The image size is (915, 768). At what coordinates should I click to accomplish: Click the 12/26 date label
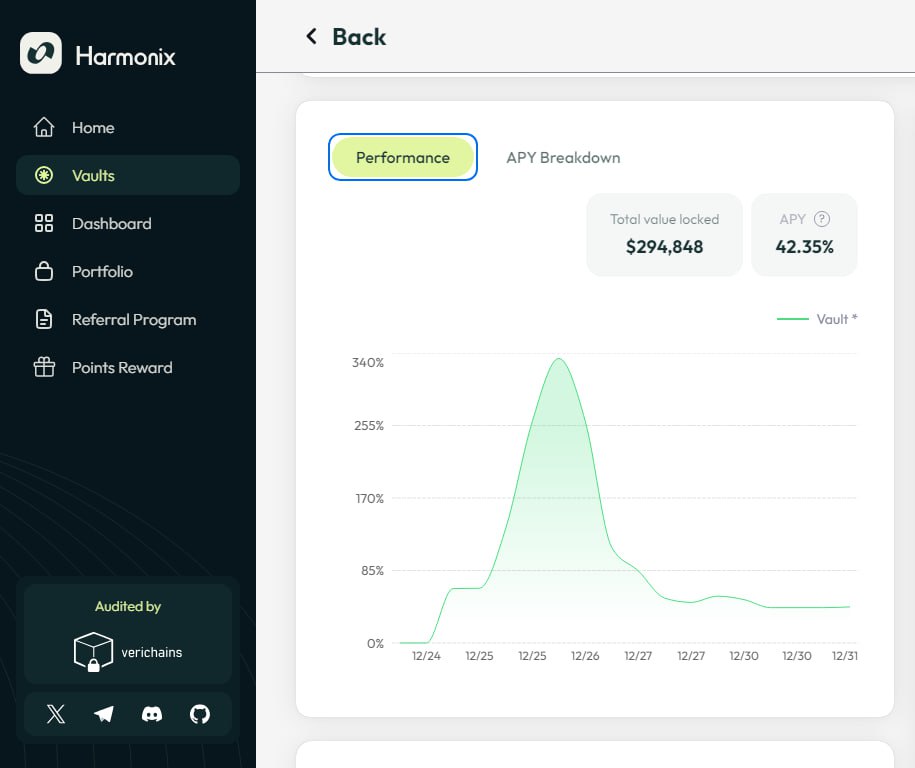(585, 655)
